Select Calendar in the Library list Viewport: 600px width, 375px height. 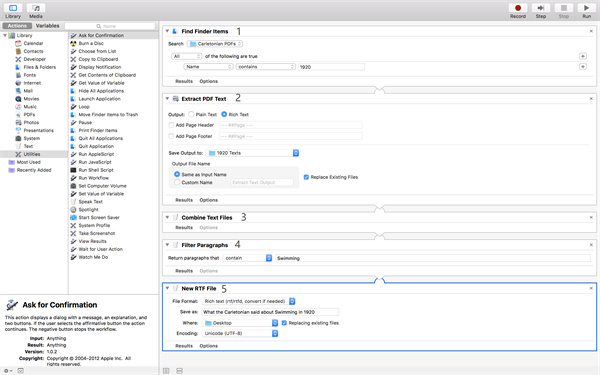34,43
